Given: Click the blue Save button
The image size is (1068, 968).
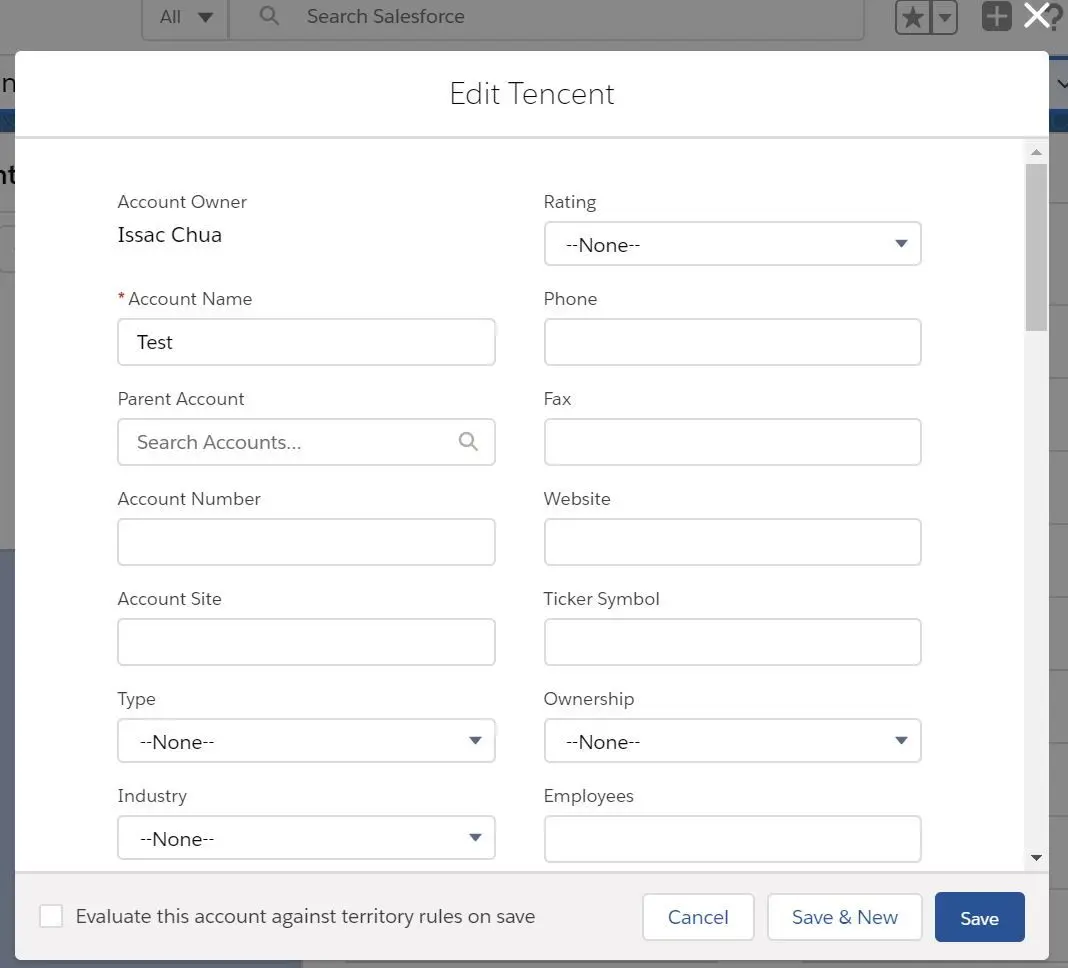Looking at the screenshot, I should pos(979,918).
